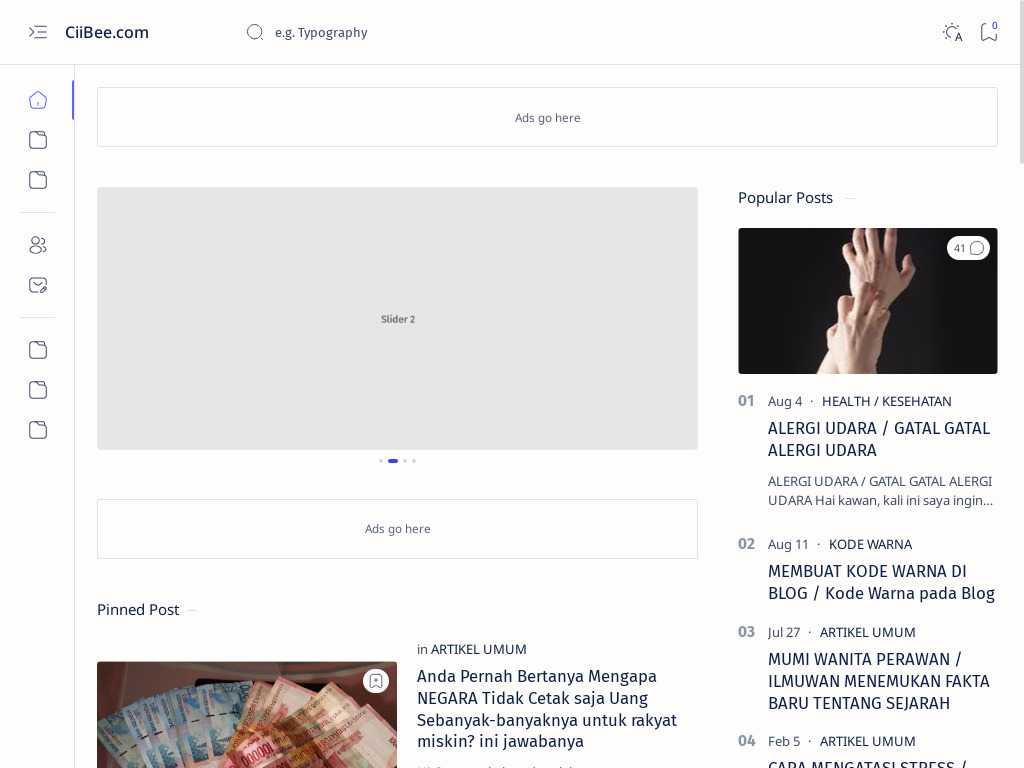
Task: Open the MEMBUAT KODE WARNA DI BLOG post
Action: click(x=880, y=582)
